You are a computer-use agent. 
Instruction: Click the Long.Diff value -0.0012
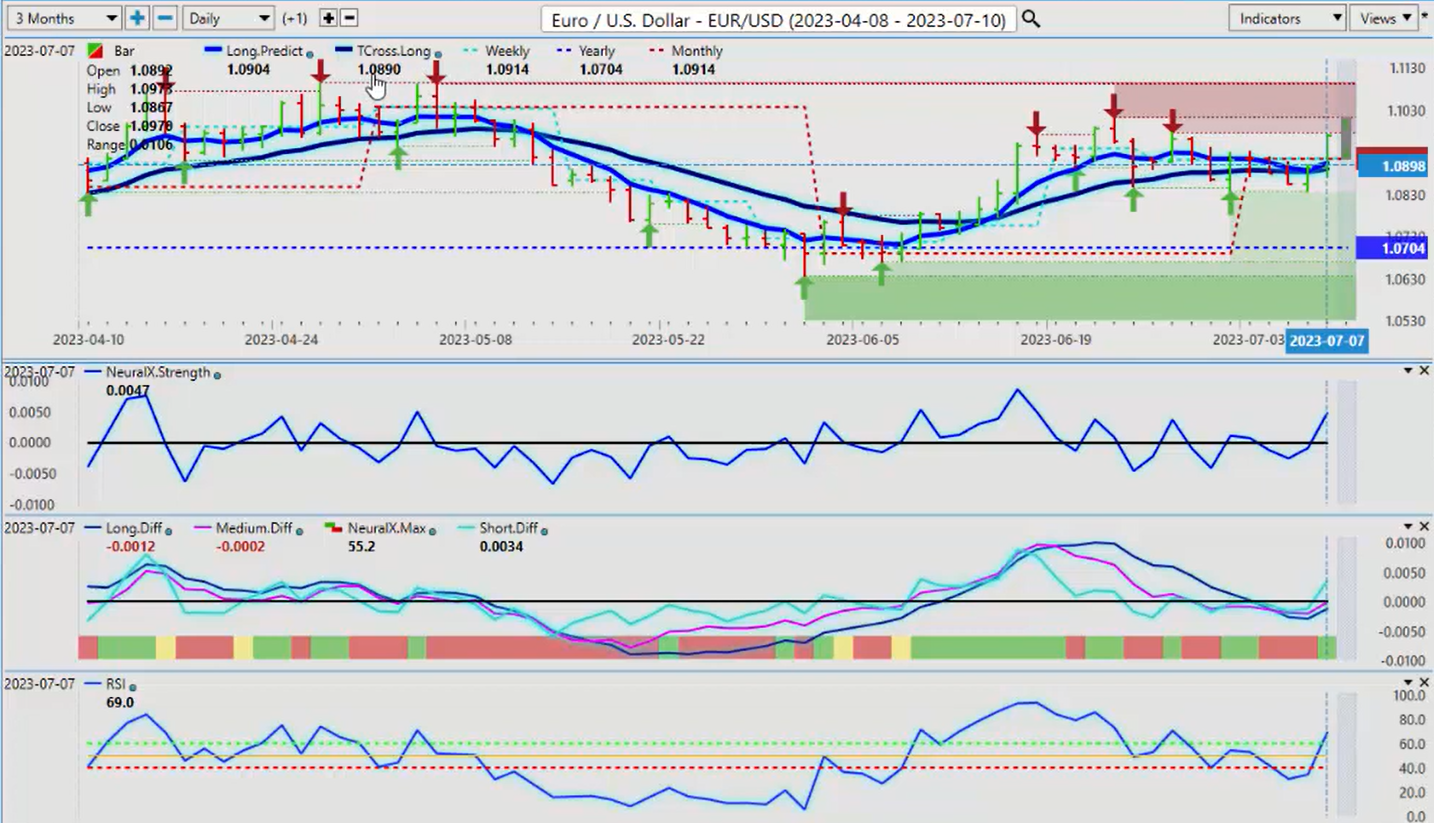[130, 547]
